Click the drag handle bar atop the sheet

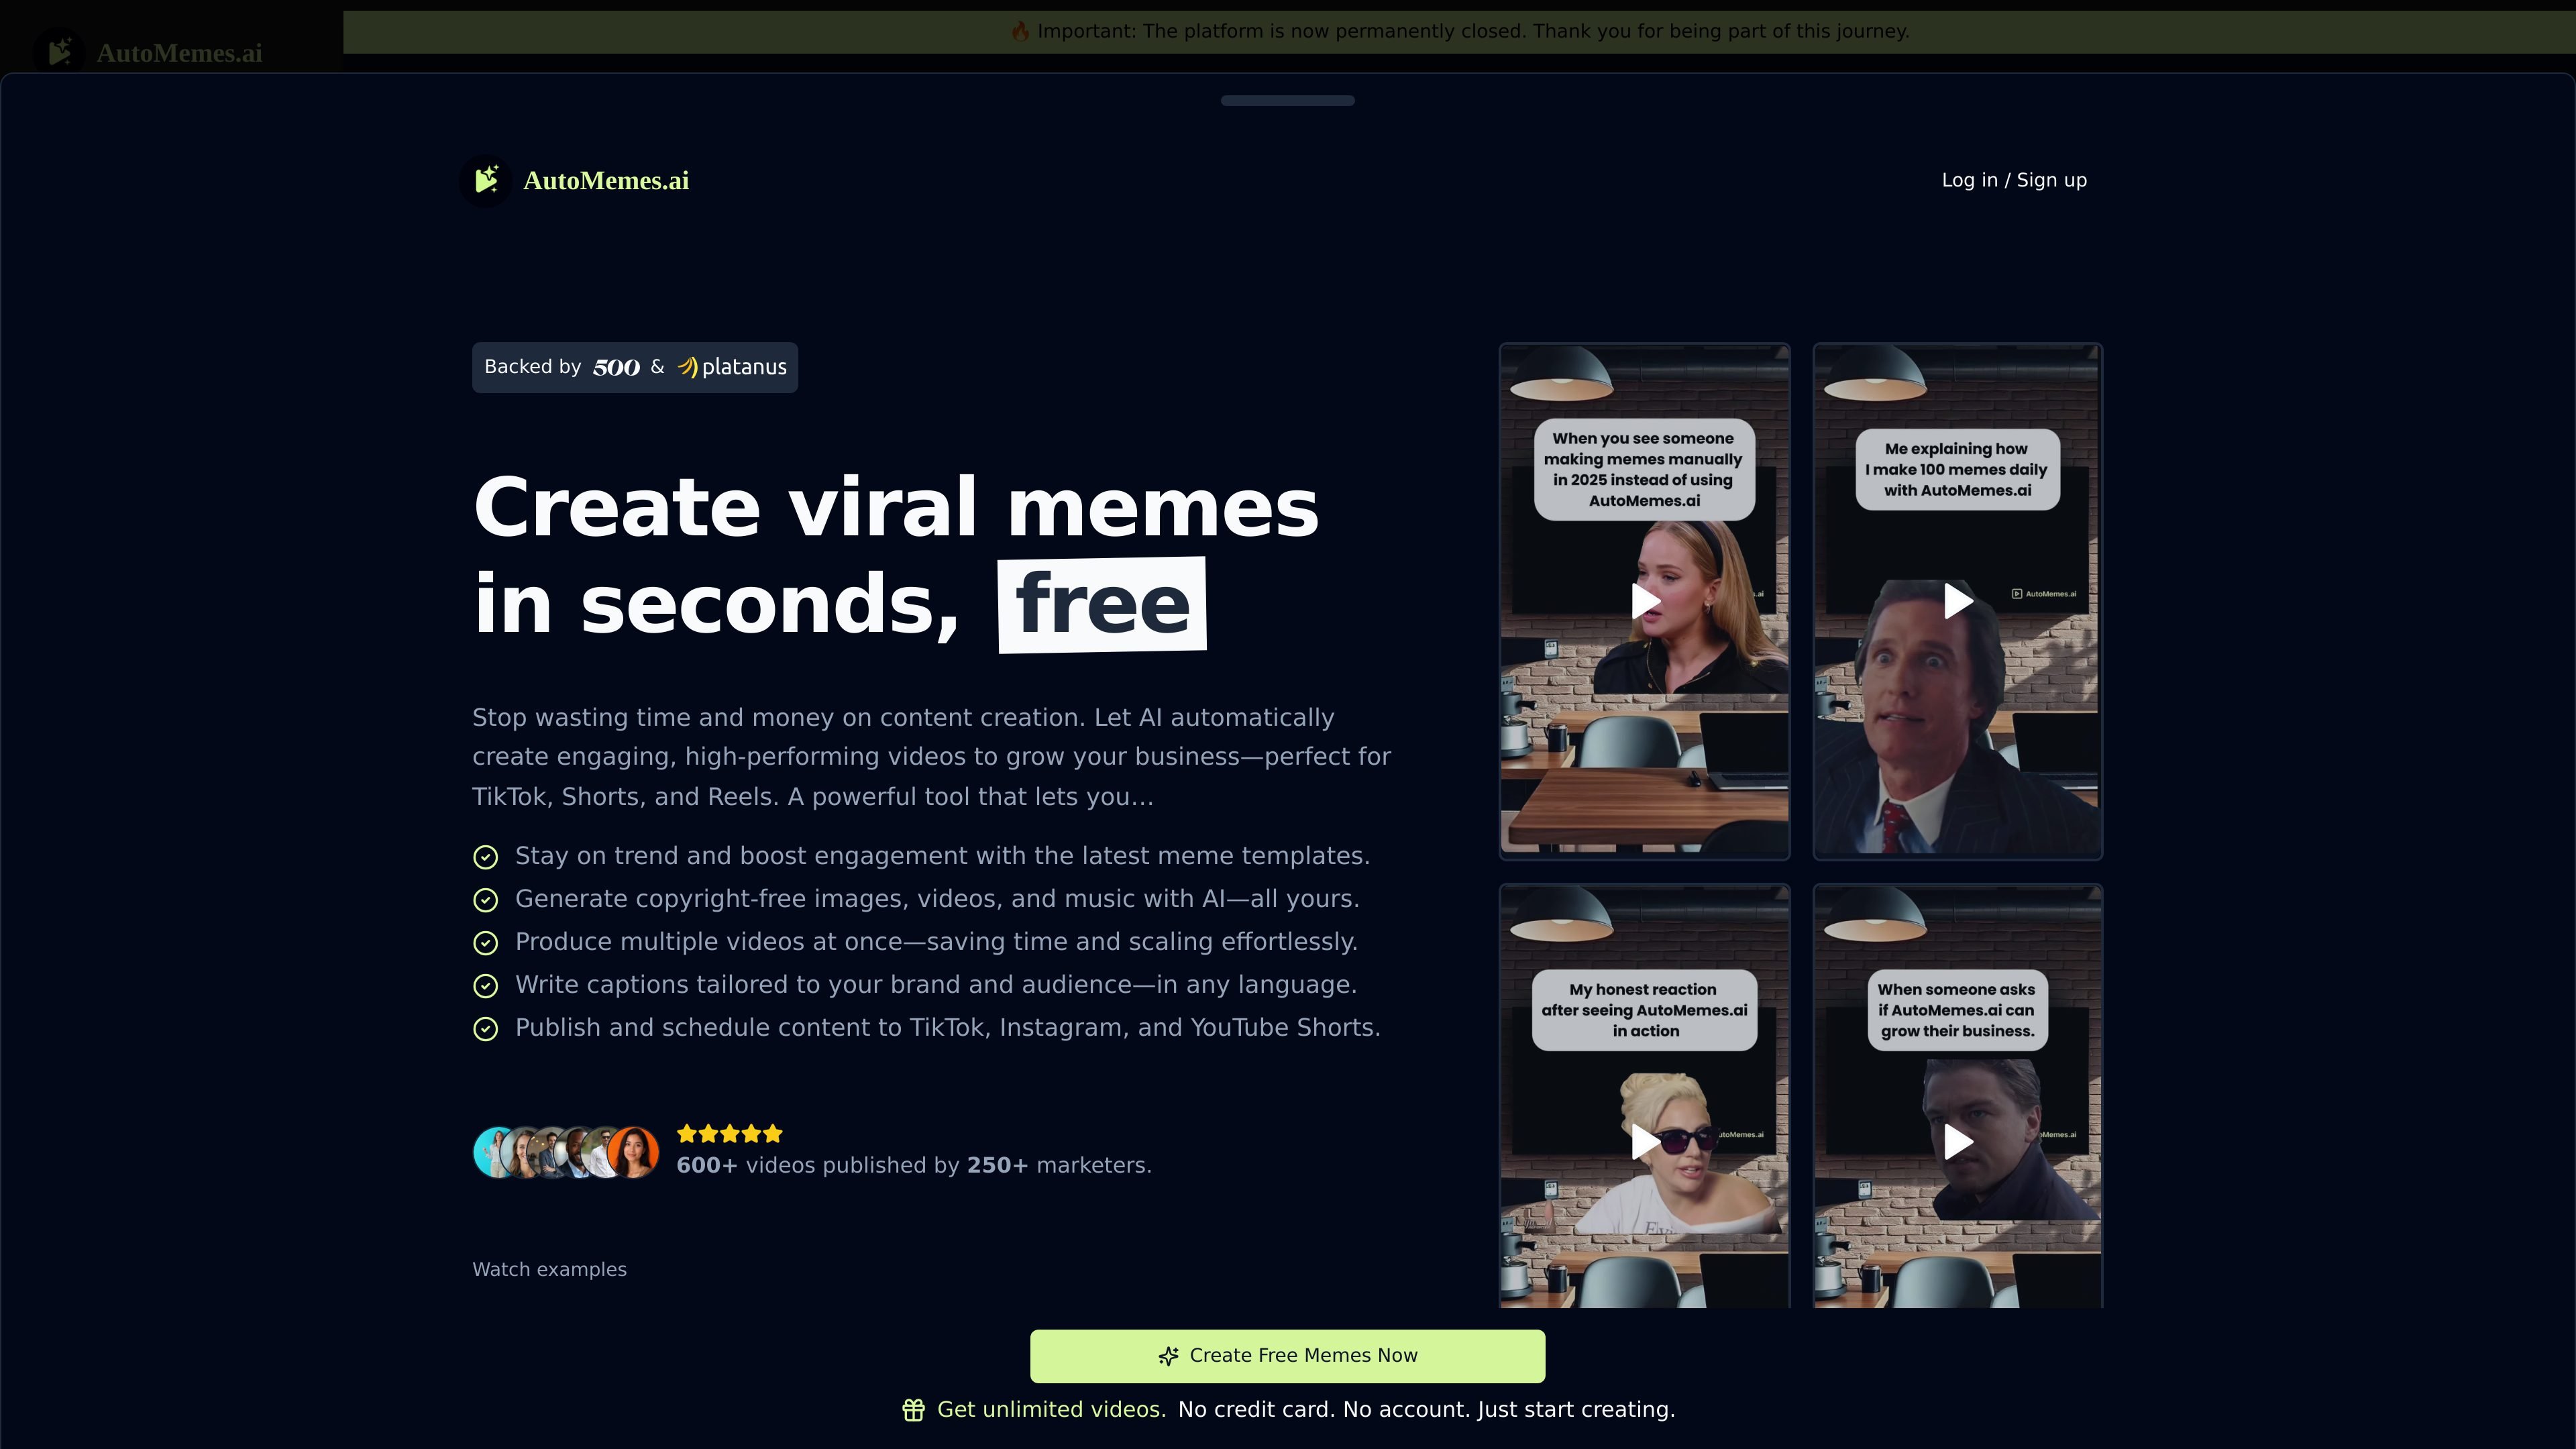(1288, 100)
